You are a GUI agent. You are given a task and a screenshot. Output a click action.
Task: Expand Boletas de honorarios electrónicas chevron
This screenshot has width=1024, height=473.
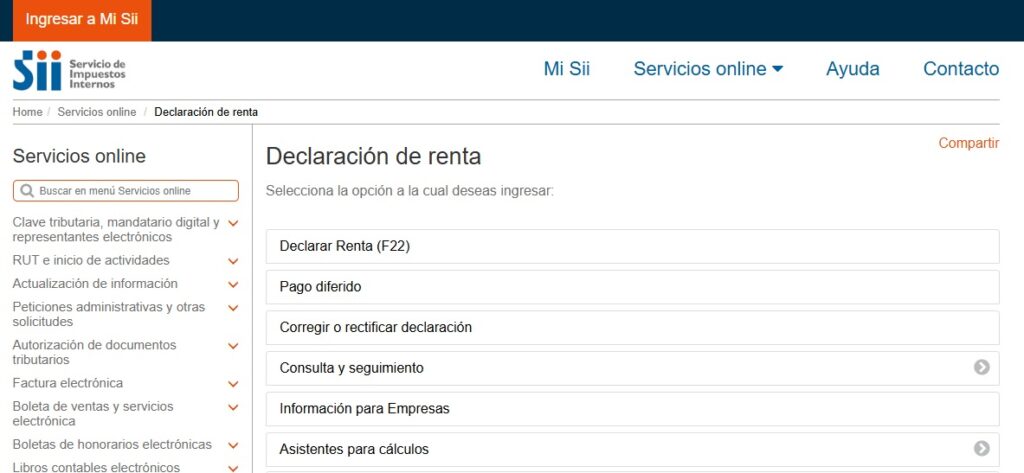[233, 445]
